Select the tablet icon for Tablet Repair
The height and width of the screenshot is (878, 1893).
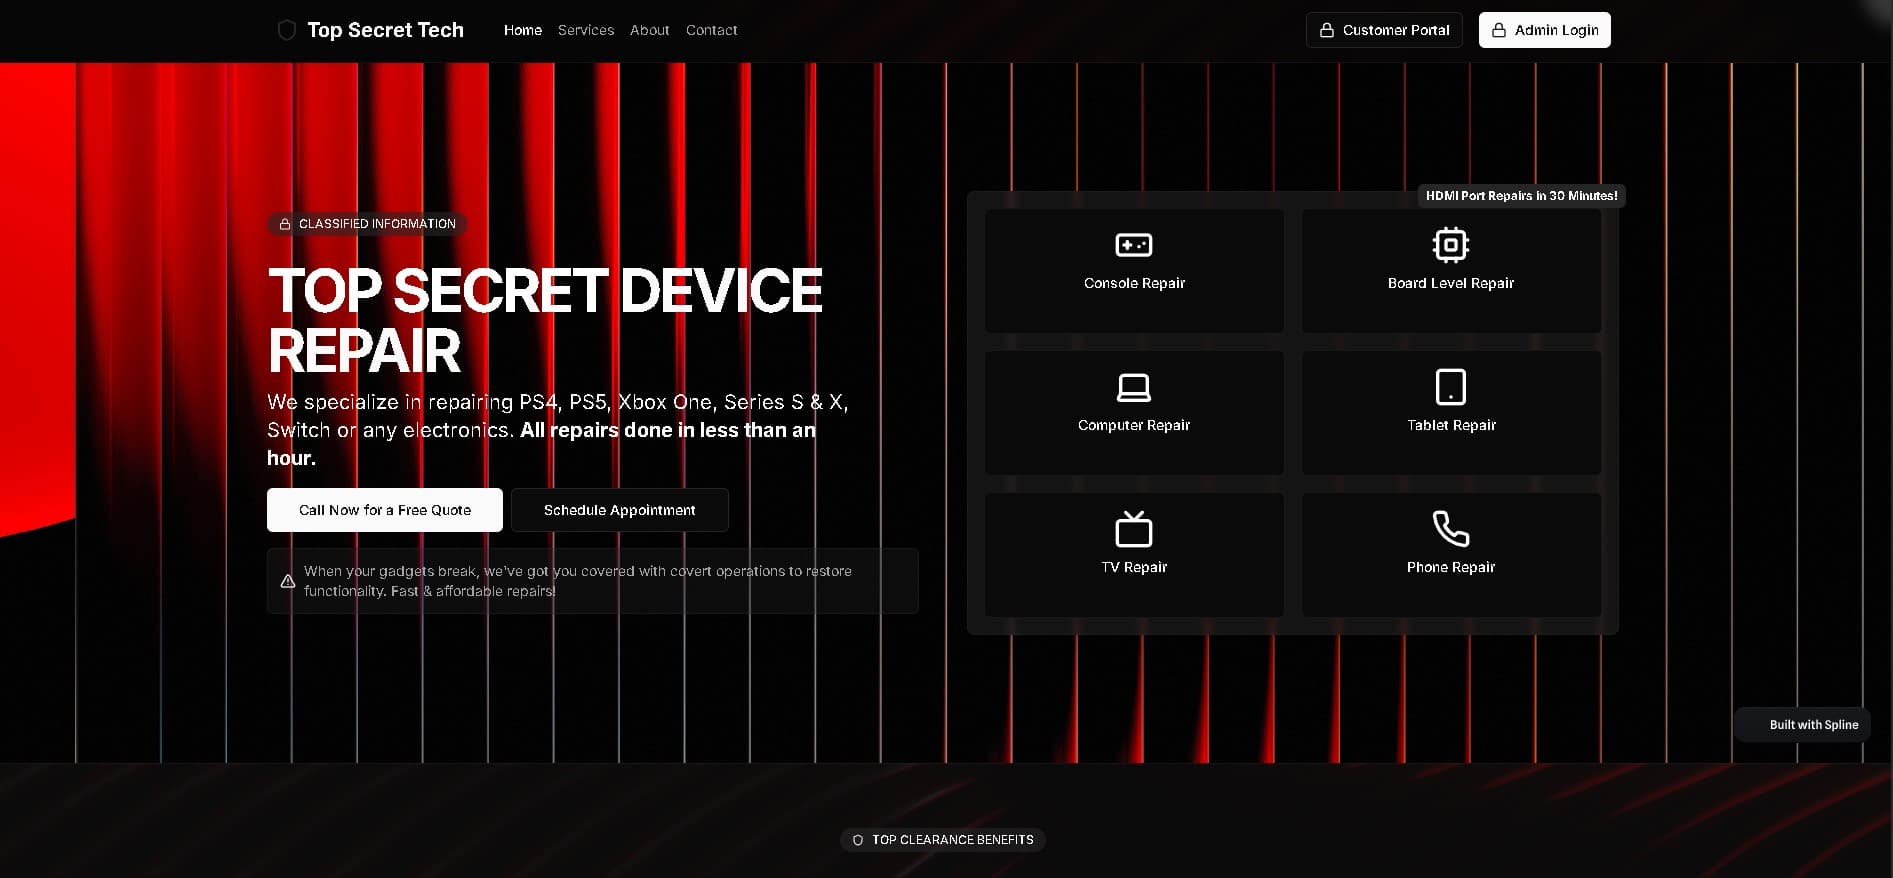click(x=1450, y=387)
